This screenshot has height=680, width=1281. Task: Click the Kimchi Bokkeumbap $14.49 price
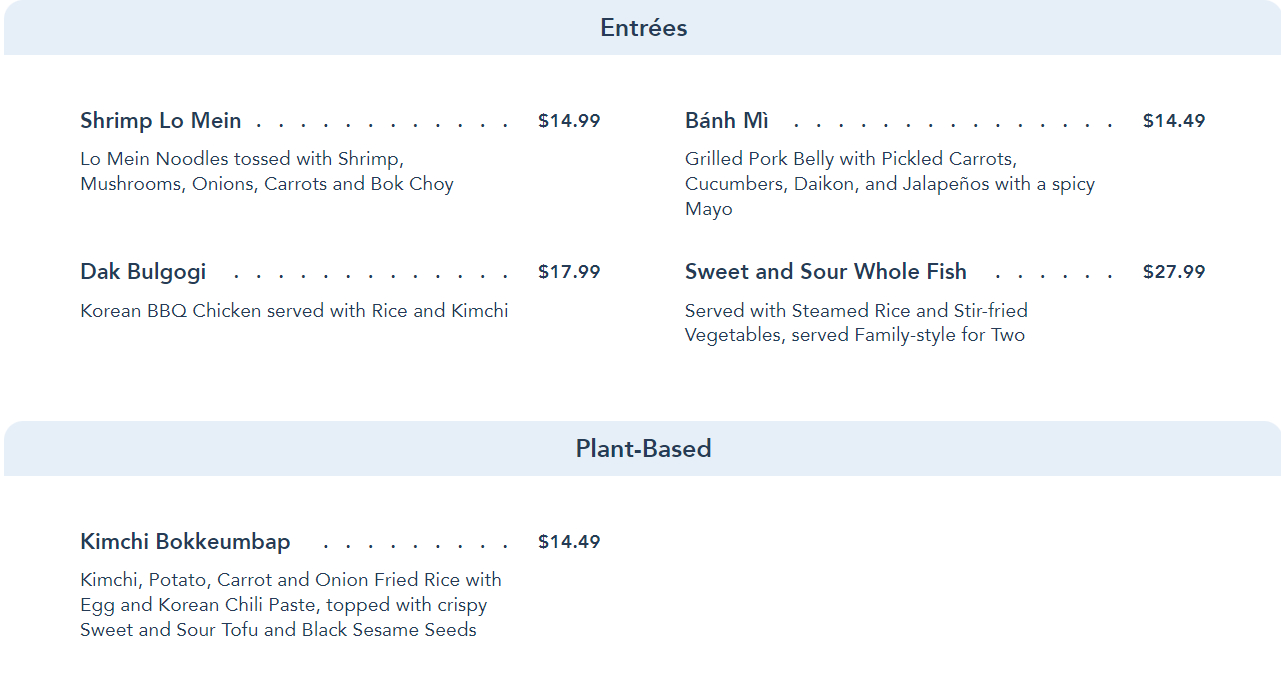pyautogui.click(x=568, y=542)
